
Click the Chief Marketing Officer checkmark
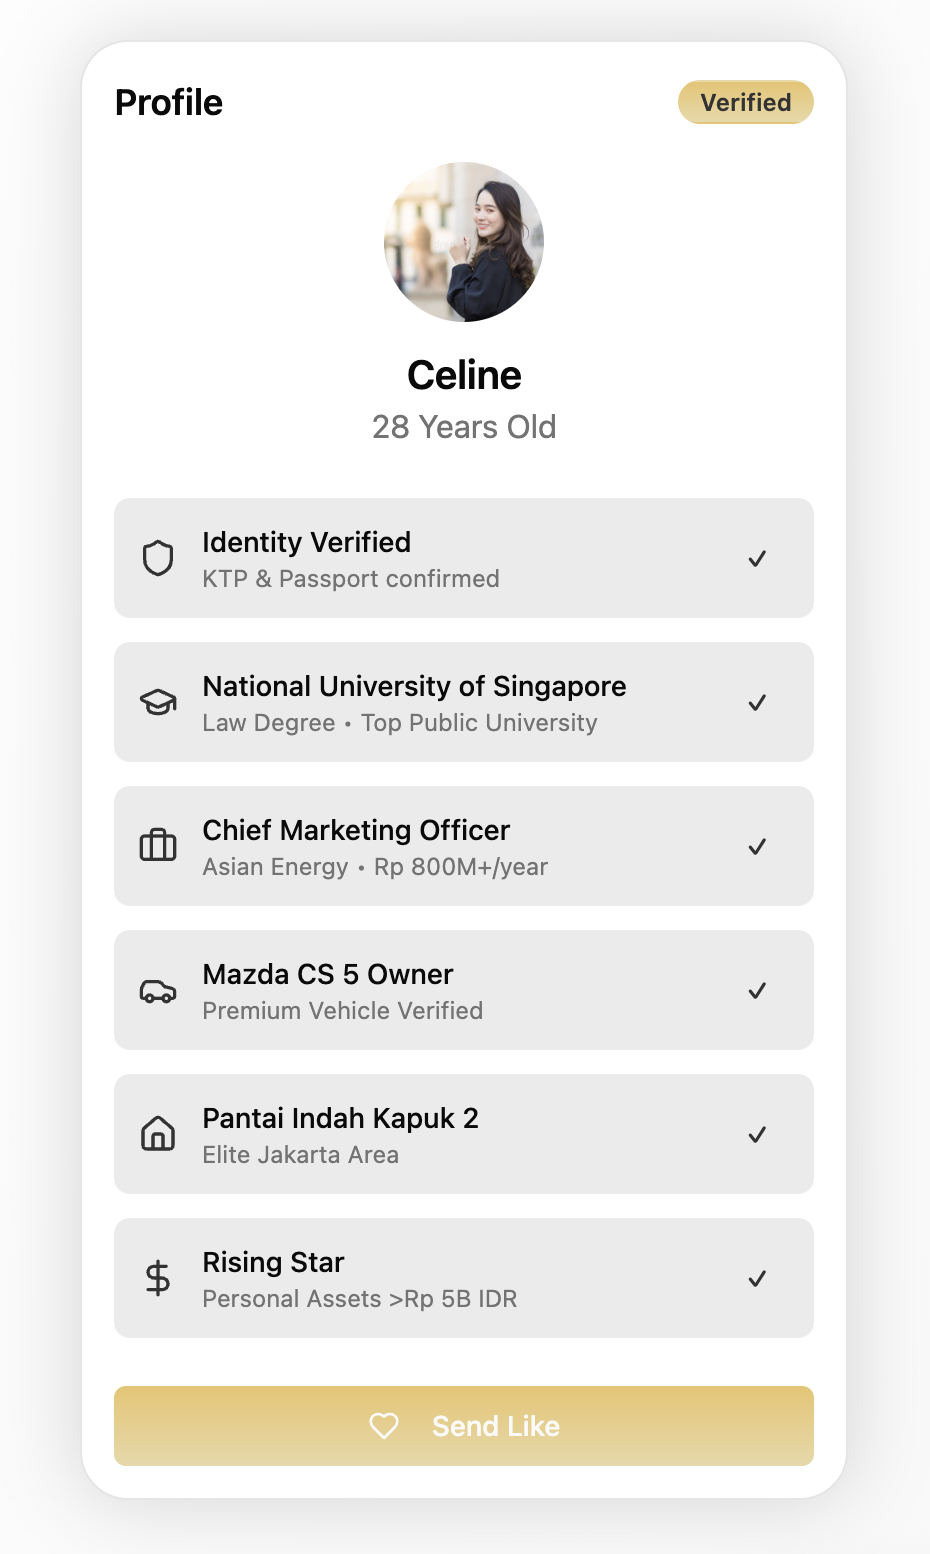757,847
